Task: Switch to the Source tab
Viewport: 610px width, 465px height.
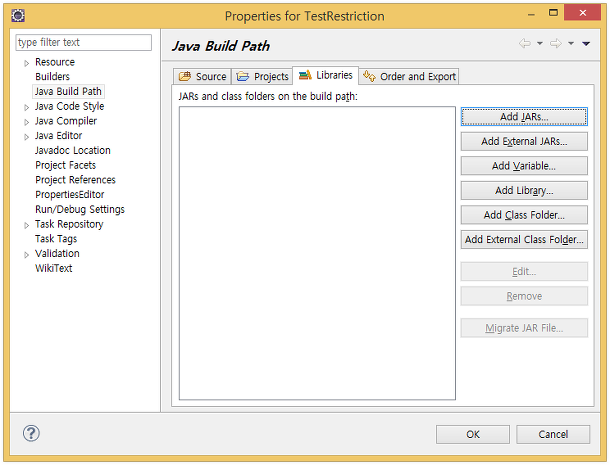Action: click(x=202, y=76)
